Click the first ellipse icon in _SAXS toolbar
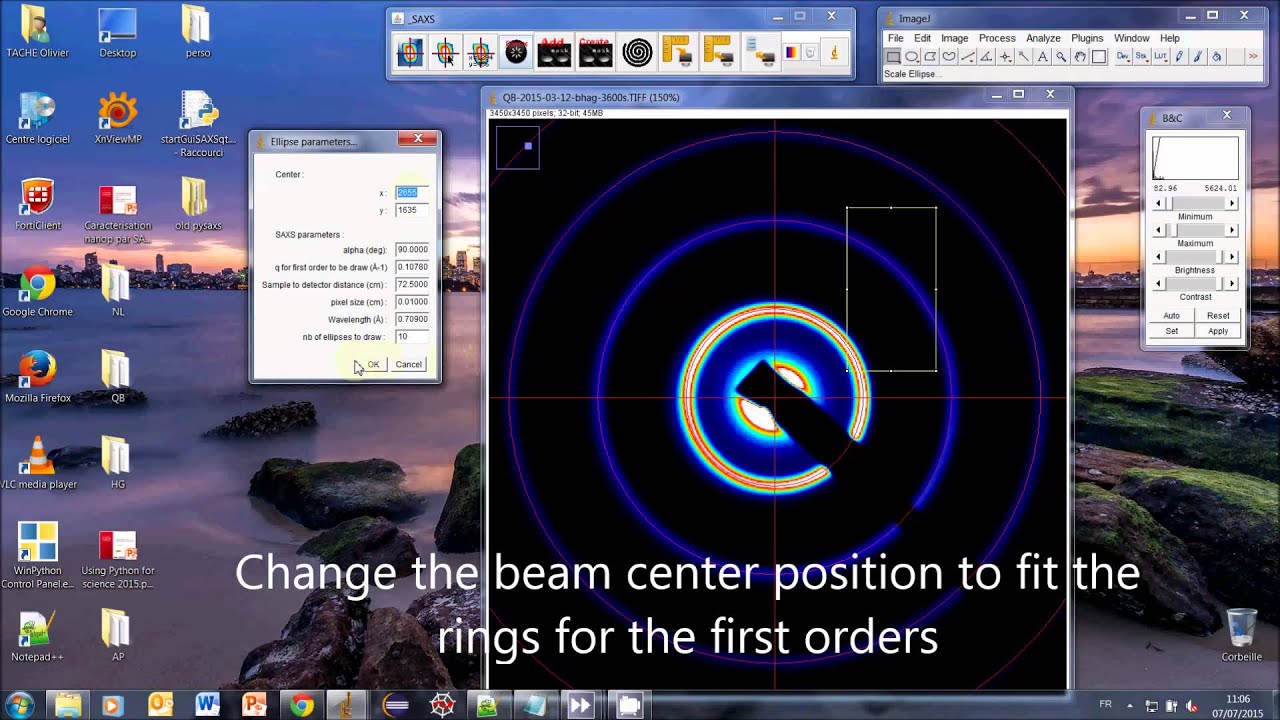This screenshot has height=720, width=1280. pos(410,52)
